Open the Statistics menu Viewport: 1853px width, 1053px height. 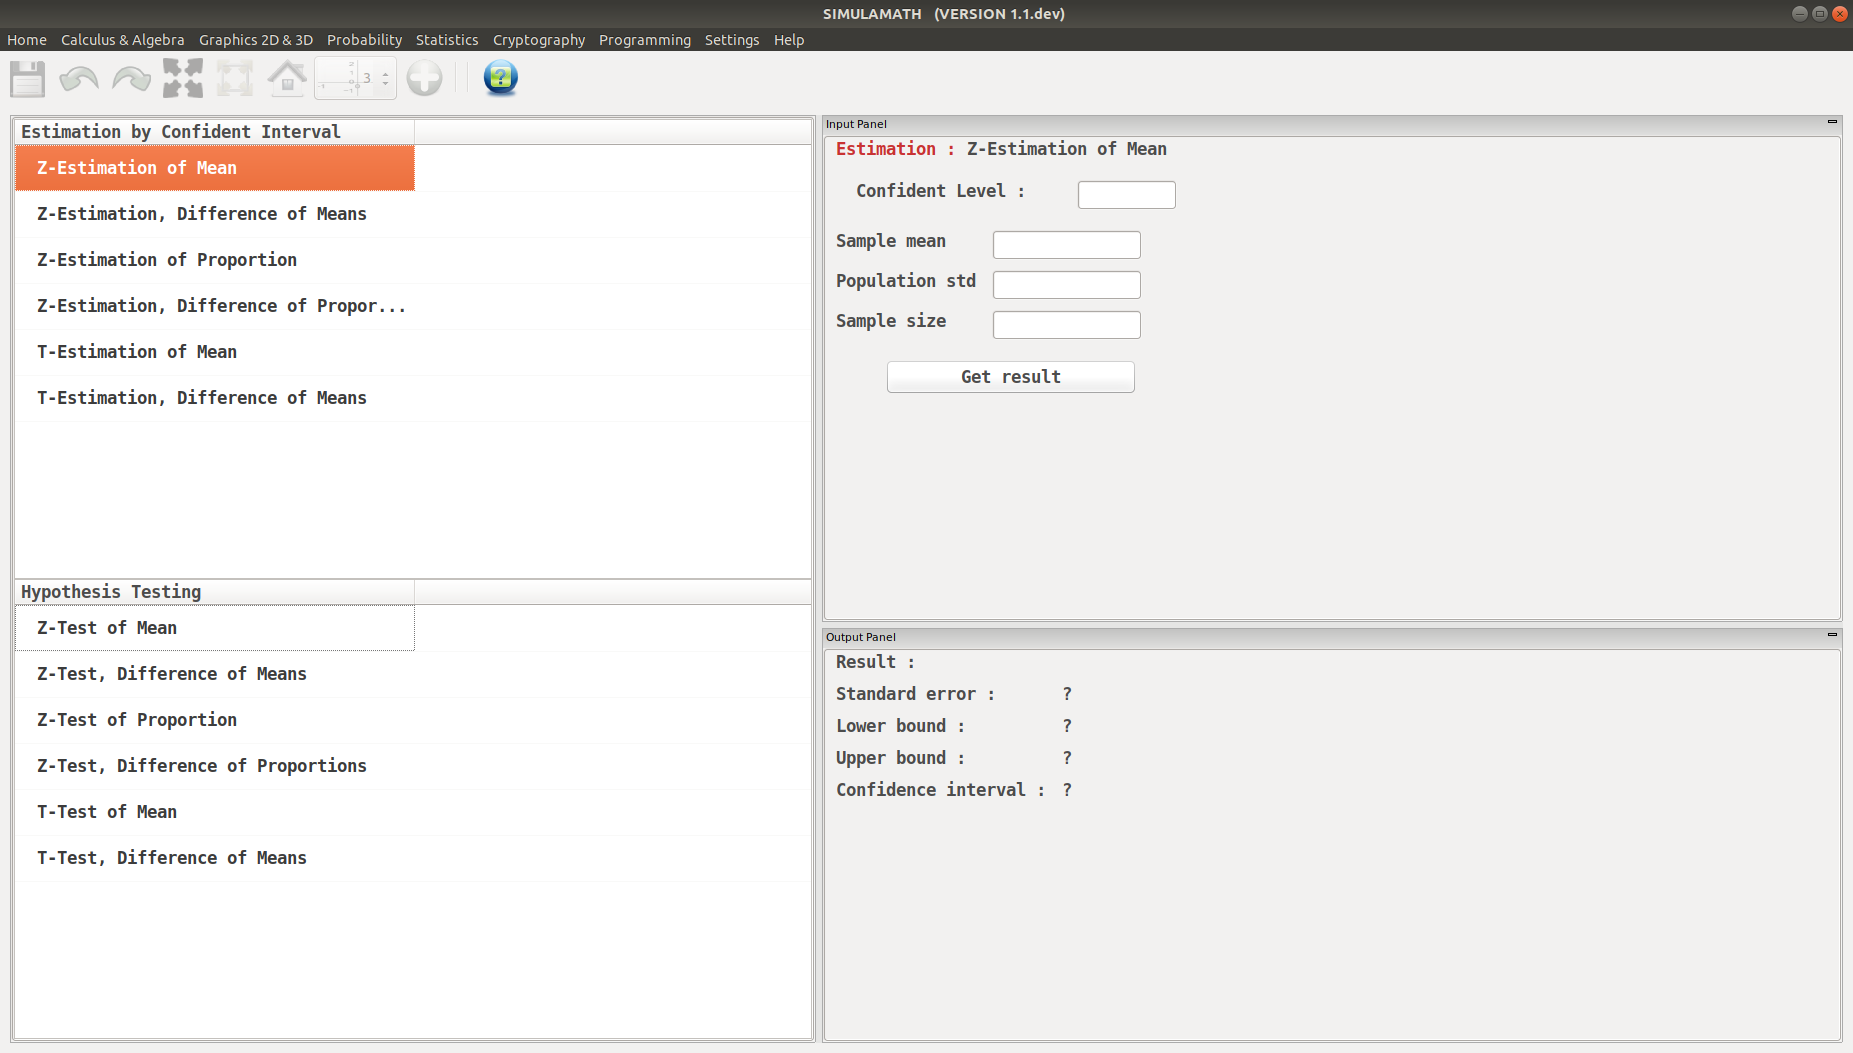click(x=447, y=40)
